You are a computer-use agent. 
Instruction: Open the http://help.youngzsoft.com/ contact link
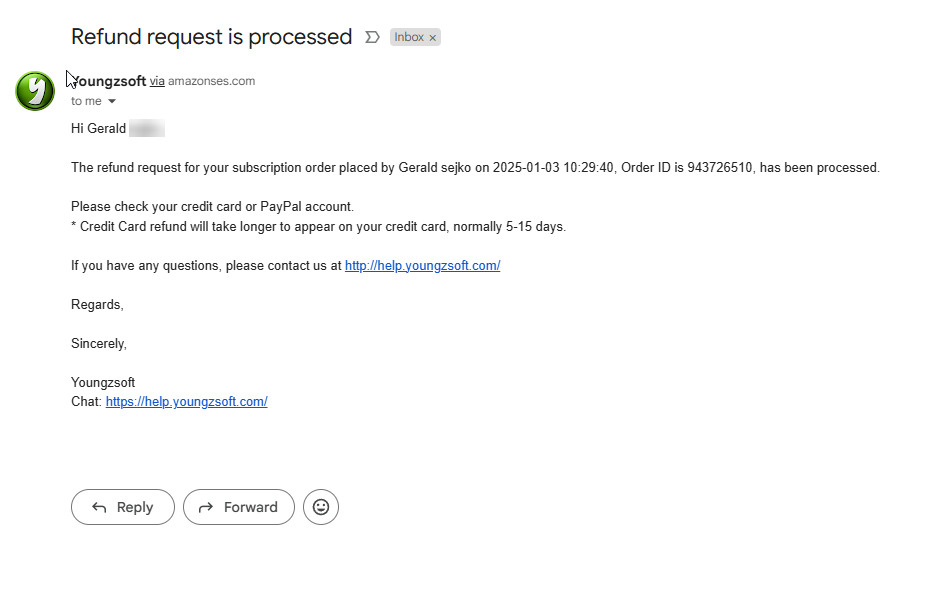point(422,266)
